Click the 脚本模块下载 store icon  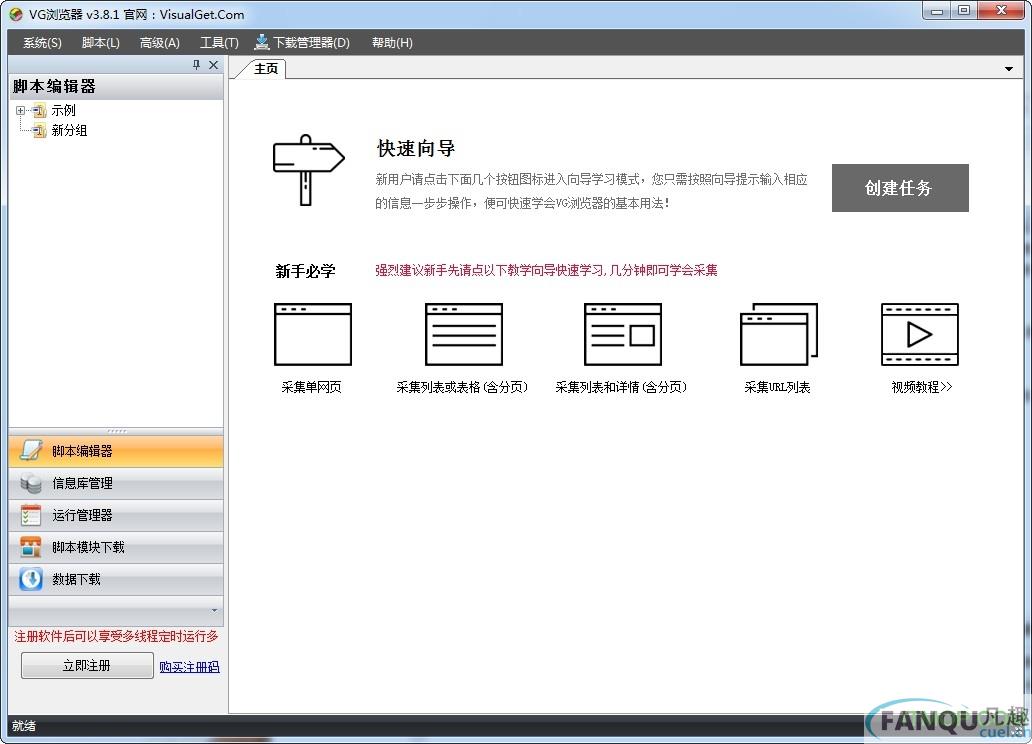[31, 547]
